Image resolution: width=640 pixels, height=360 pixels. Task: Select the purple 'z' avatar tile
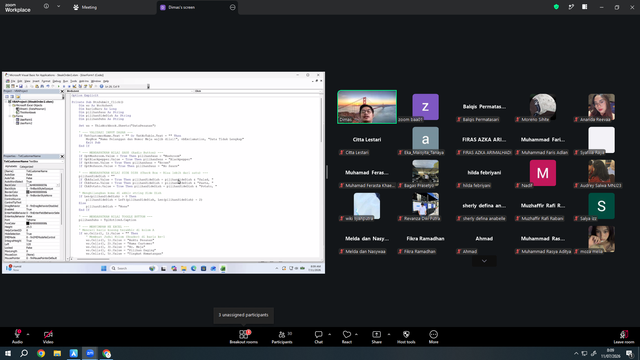coord(425,107)
